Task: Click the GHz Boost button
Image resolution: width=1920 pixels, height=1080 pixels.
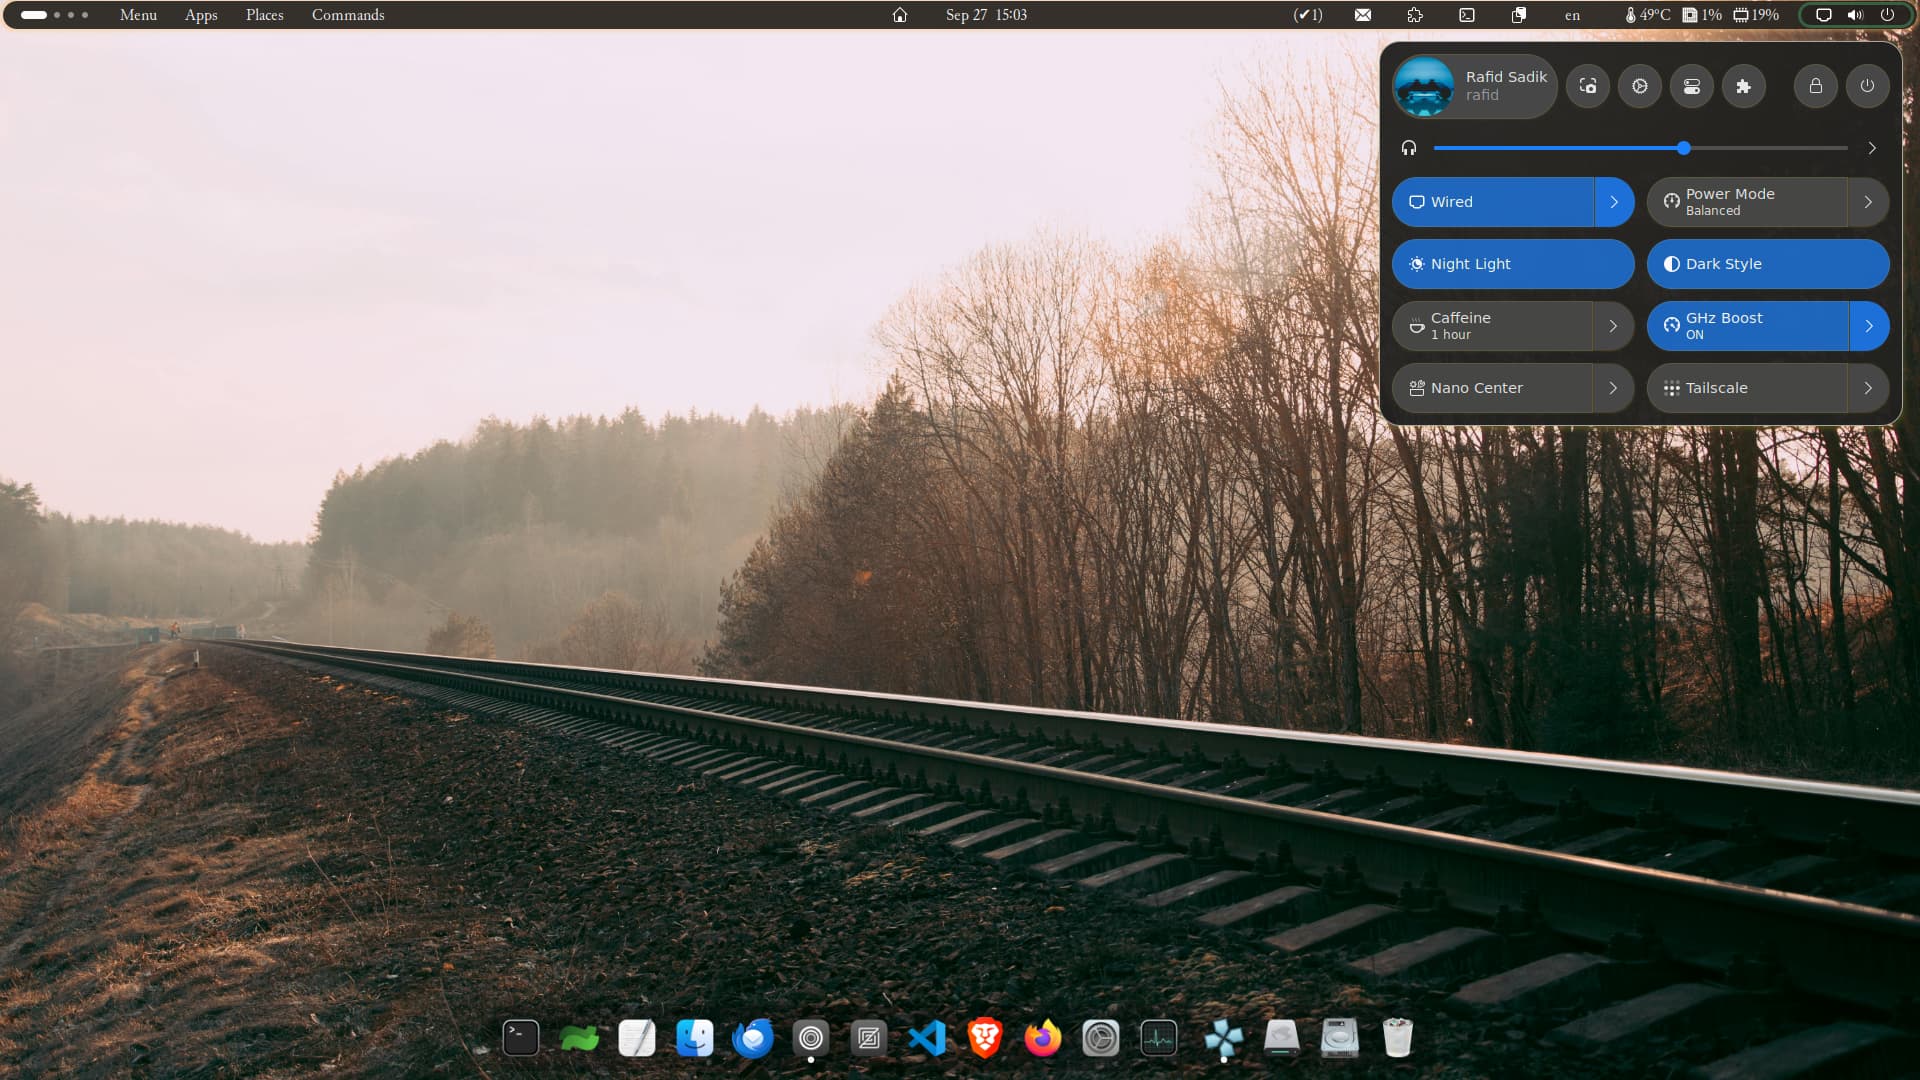Action: (1747, 326)
